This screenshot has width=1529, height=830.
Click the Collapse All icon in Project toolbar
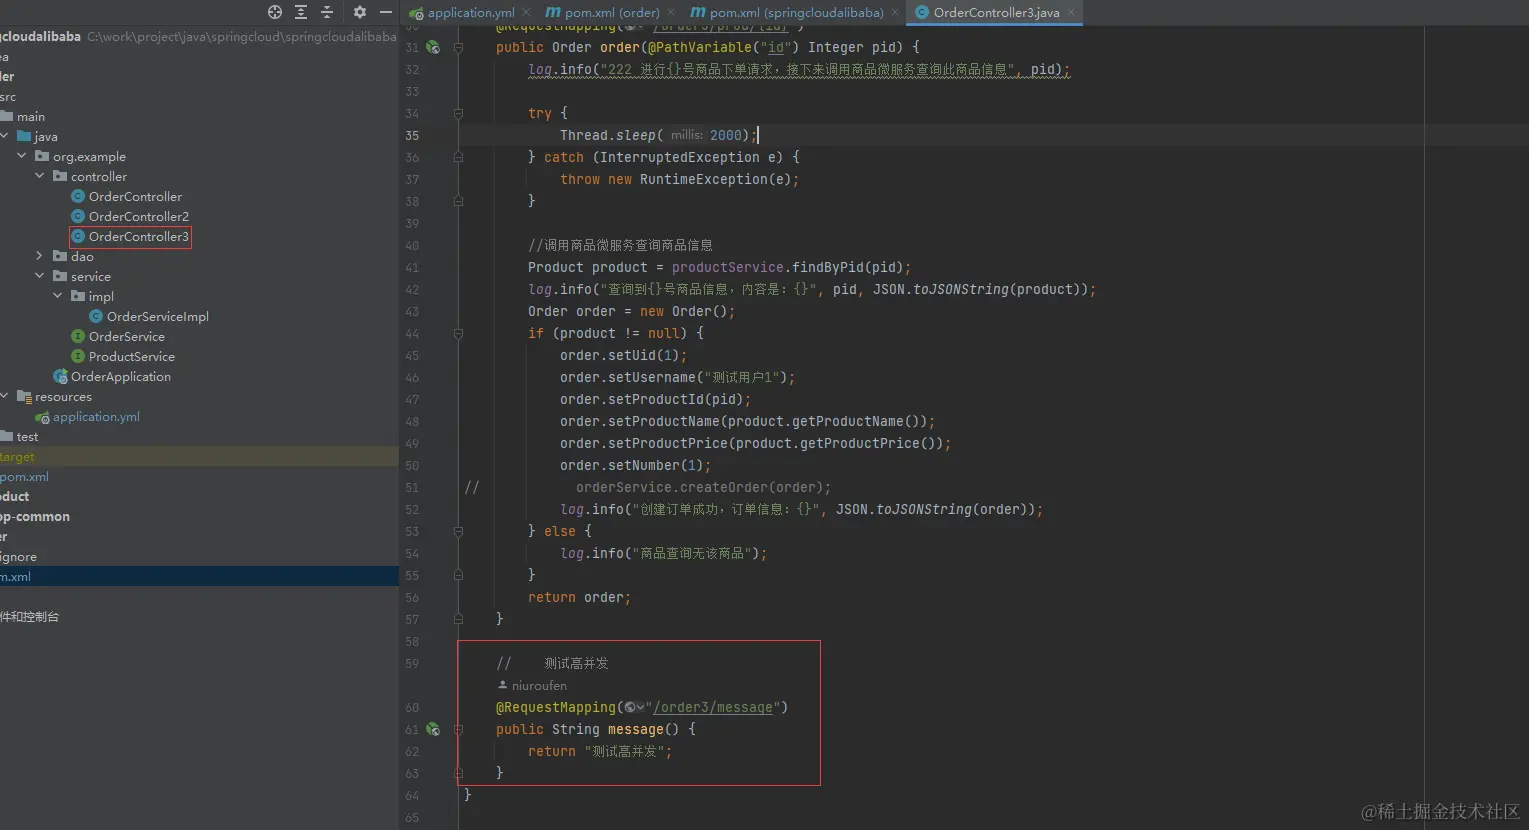pyautogui.click(x=326, y=12)
